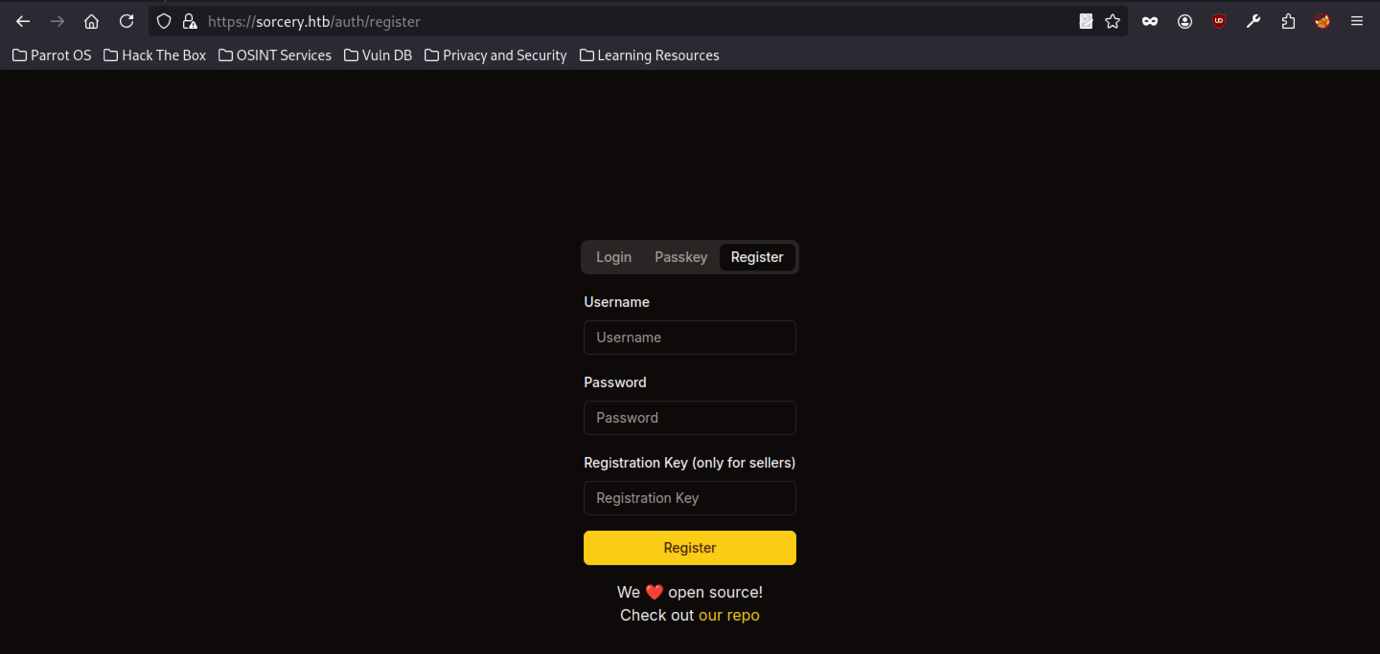Open the Vuln DB bookmarks folder

378,55
